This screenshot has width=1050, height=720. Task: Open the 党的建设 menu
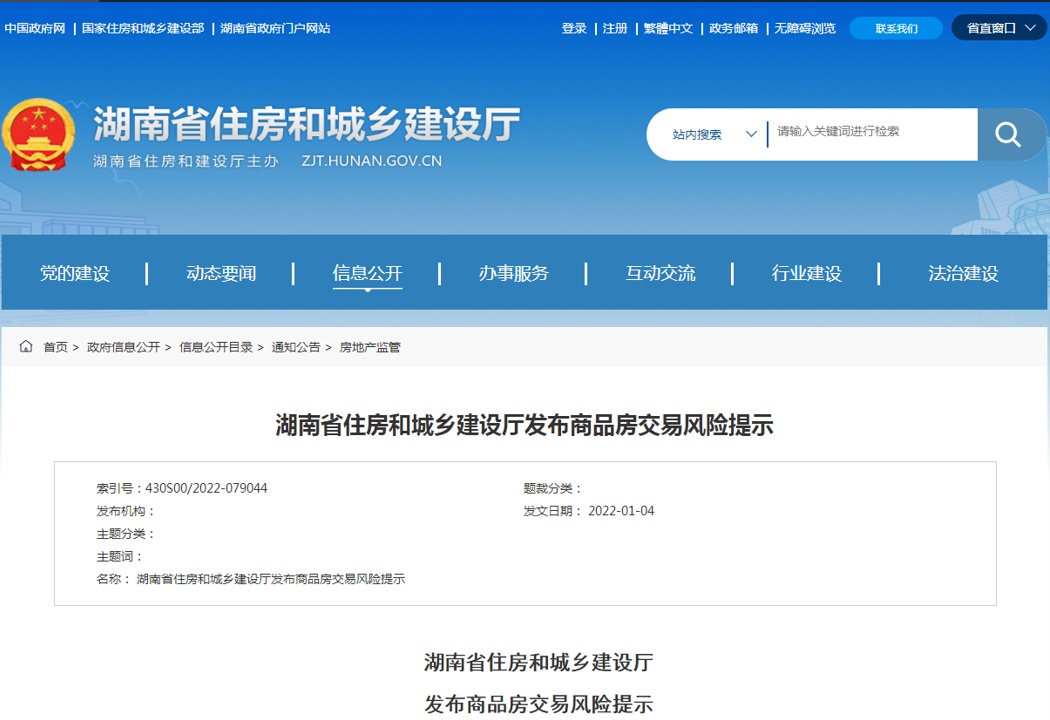(x=74, y=273)
